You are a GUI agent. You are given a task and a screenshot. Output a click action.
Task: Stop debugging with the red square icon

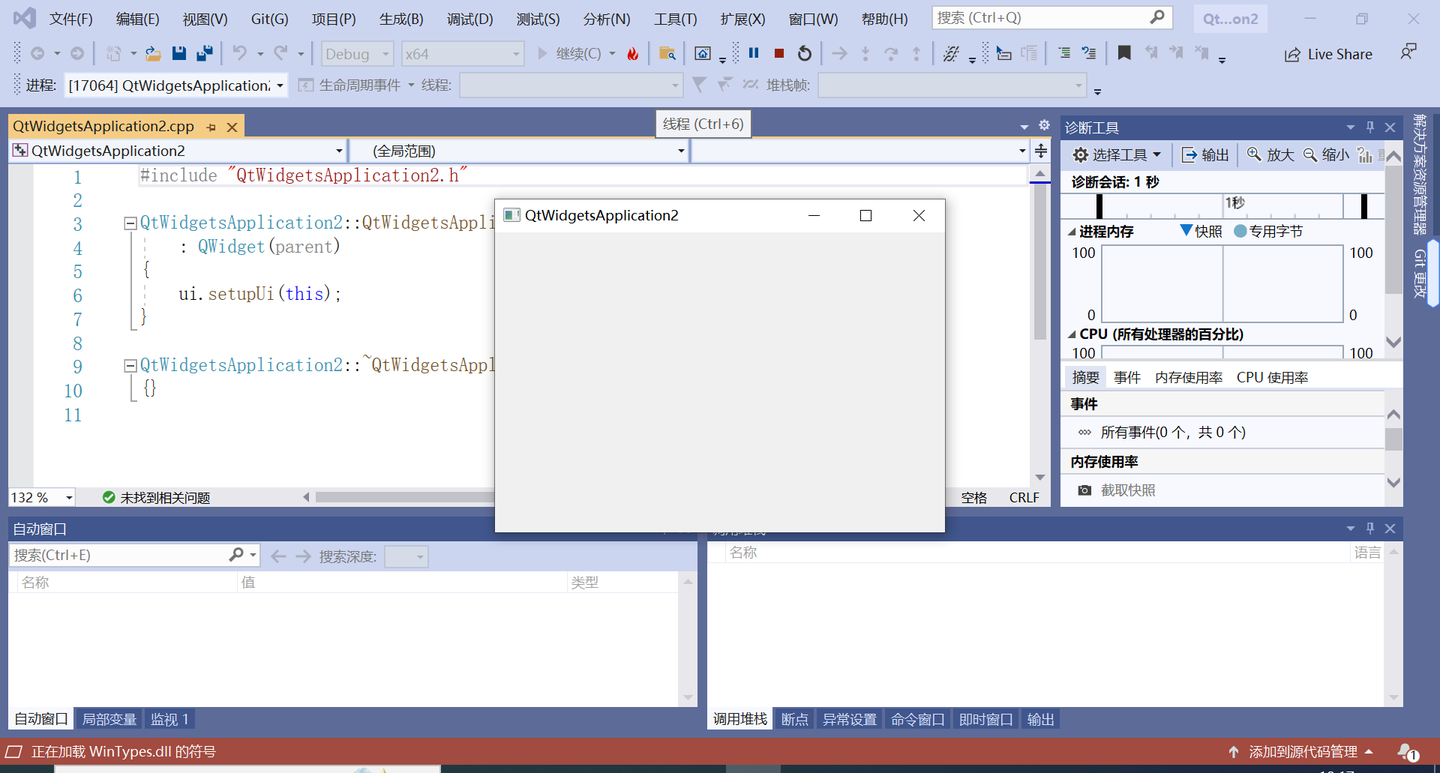(779, 53)
